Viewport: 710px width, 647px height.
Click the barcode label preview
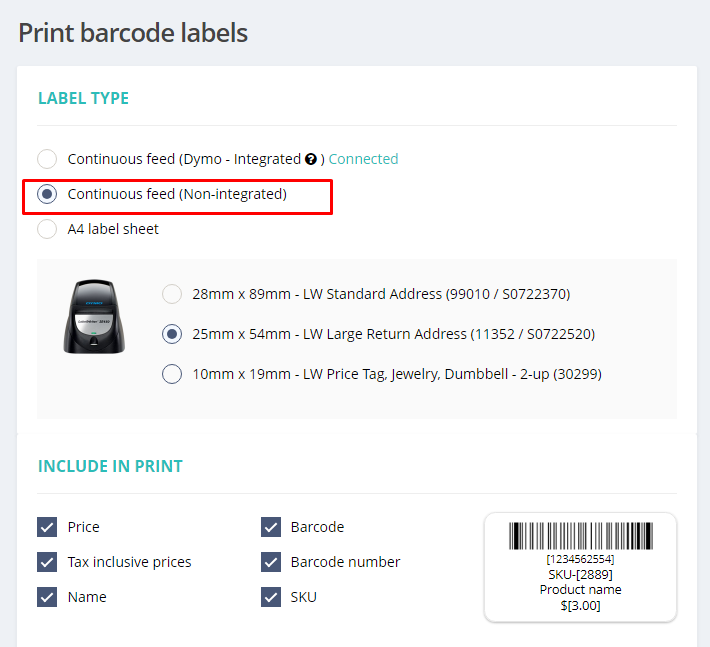pyautogui.click(x=580, y=567)
